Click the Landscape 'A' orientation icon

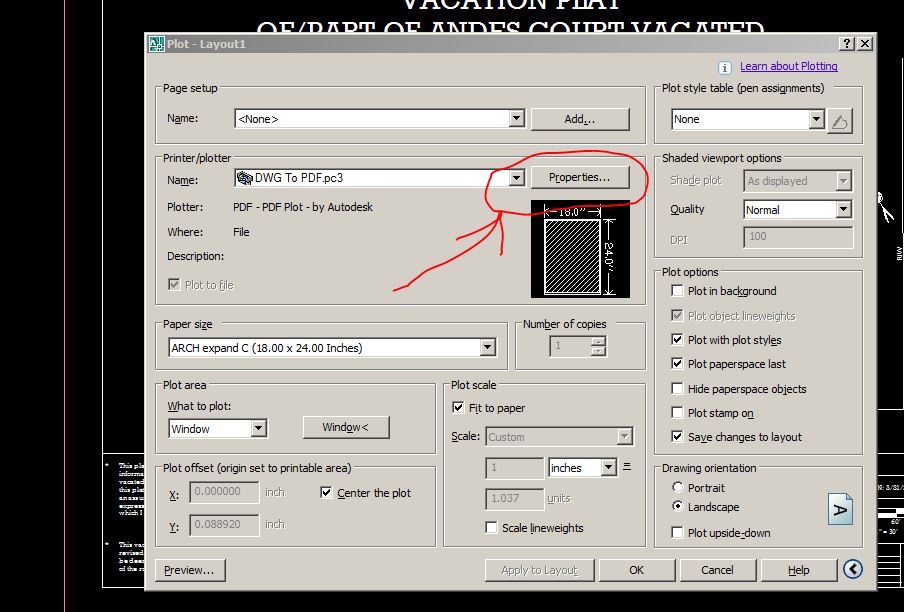click(838, 509)
